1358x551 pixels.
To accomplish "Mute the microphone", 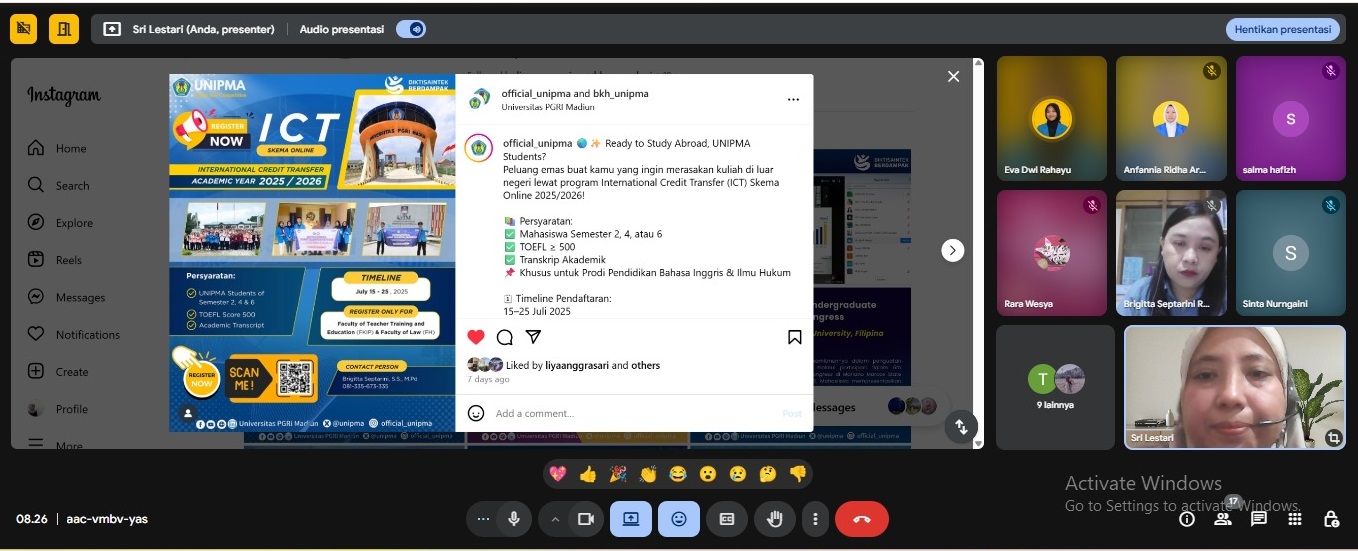I will [x=514, y=519].
